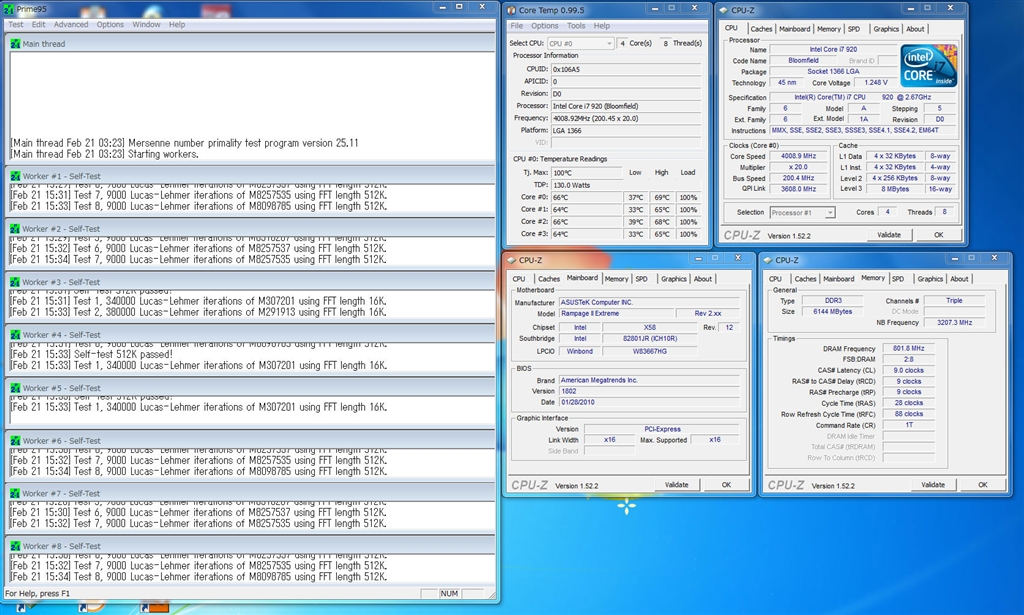Image resolution: width=1024 pixels, height=615 pixels.
Task: Click Validate in CPU-Z Memory window
Action: coord(933,485)
